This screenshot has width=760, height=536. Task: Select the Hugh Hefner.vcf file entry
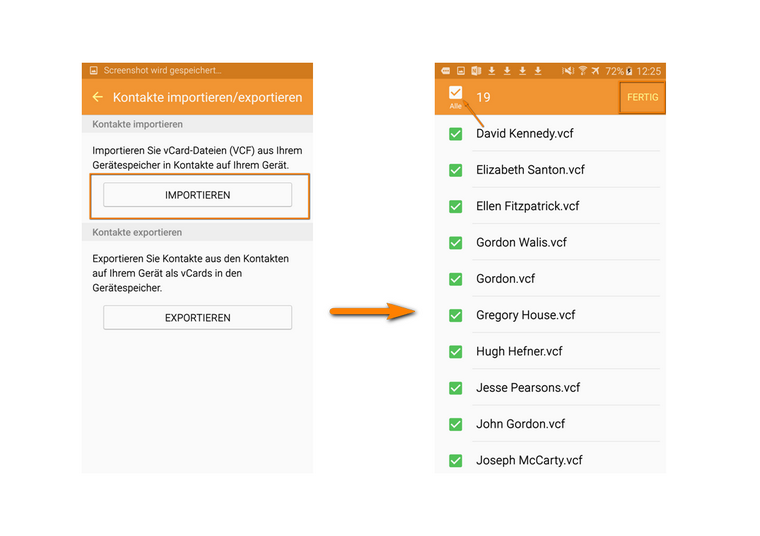519,351
